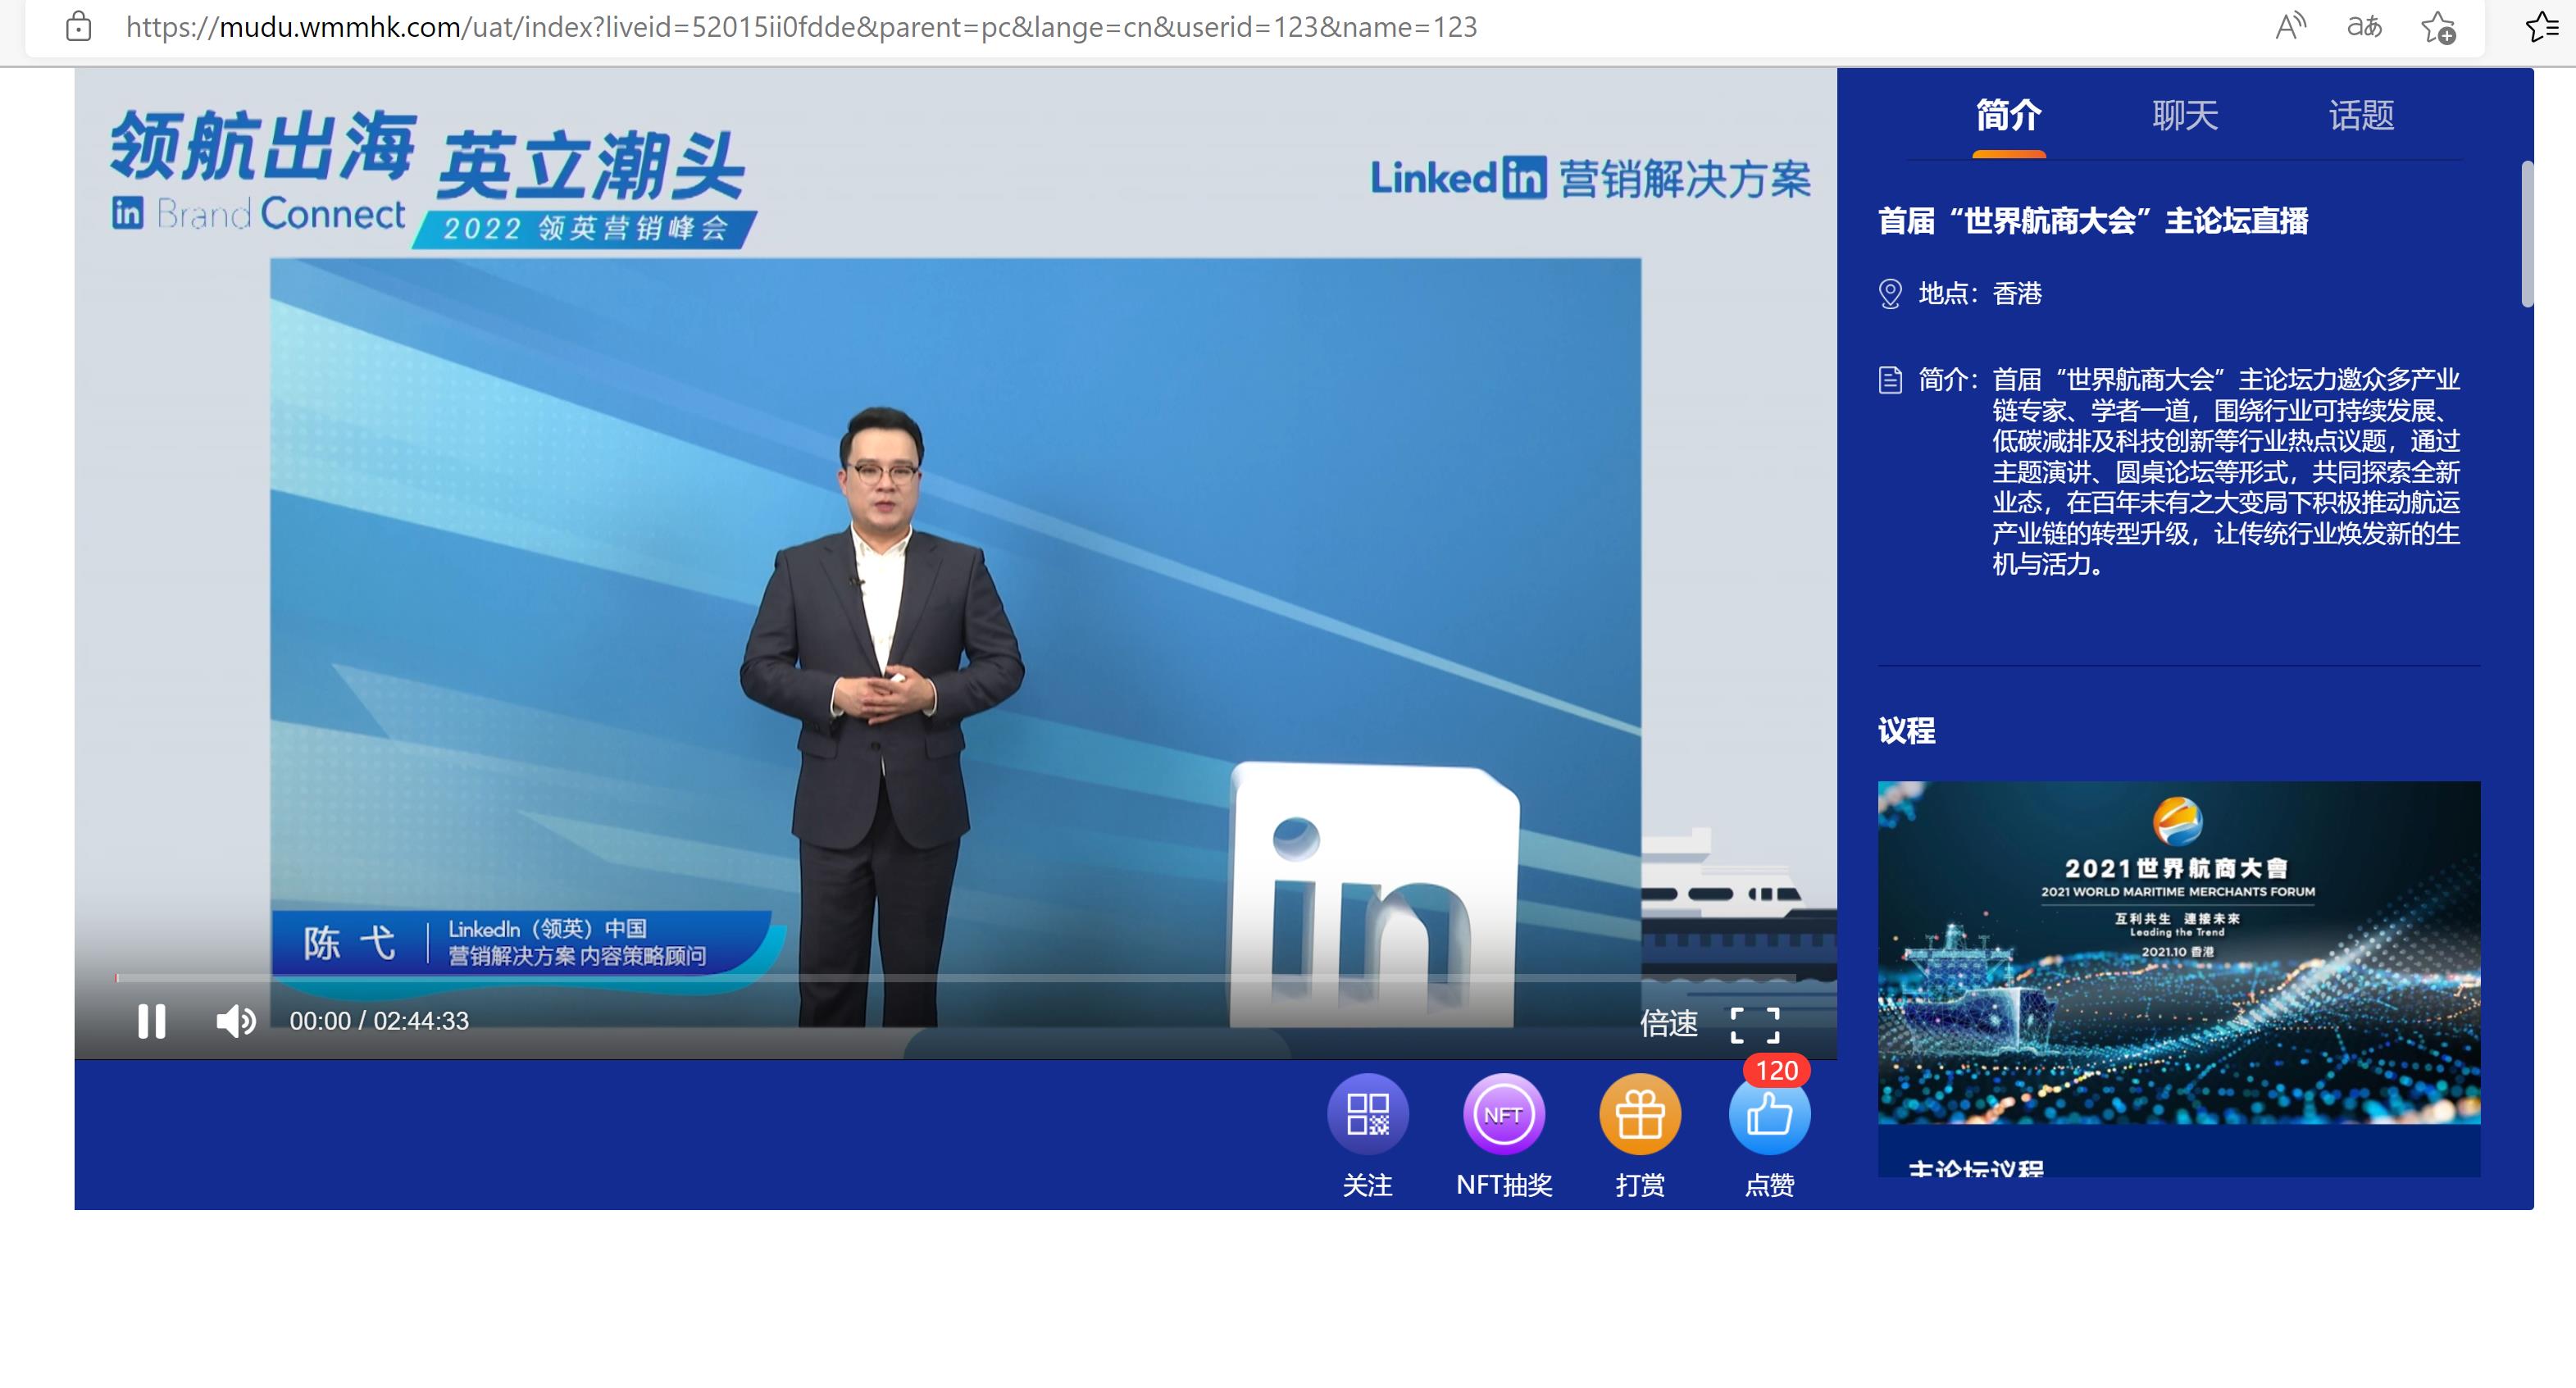Click the Read aloud icon
2576x1388 pixels.
2290,27
